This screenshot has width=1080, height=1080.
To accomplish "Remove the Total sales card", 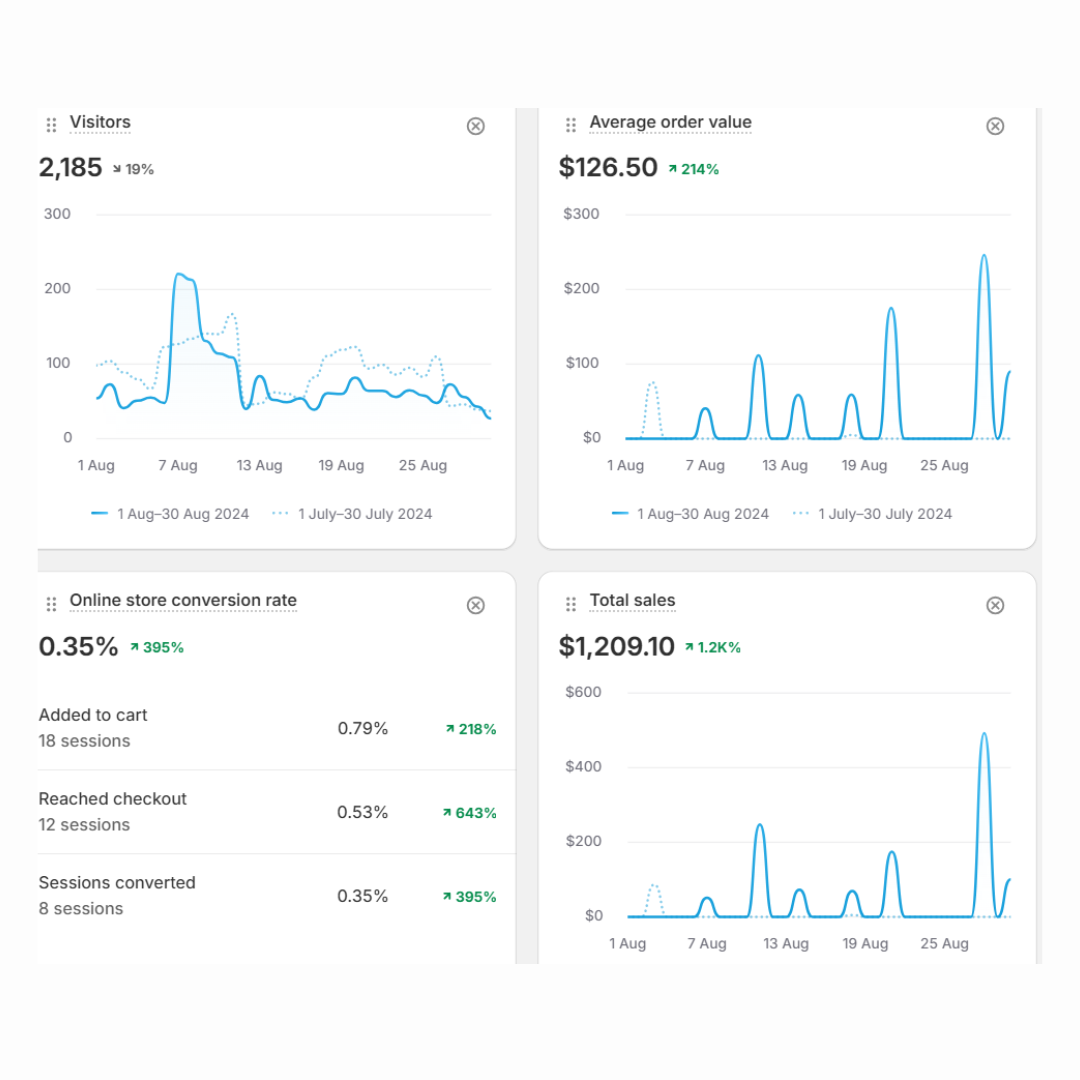I will 995,605.
